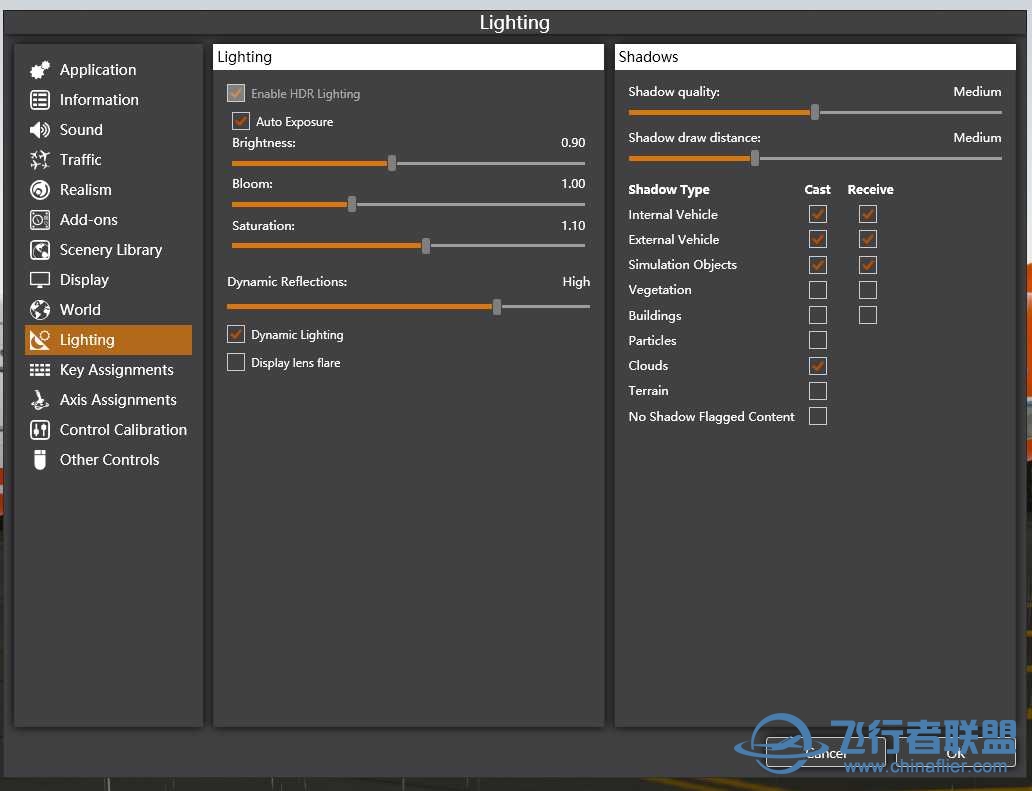Click the Realism icon in sidebar

tap(40, 190)
